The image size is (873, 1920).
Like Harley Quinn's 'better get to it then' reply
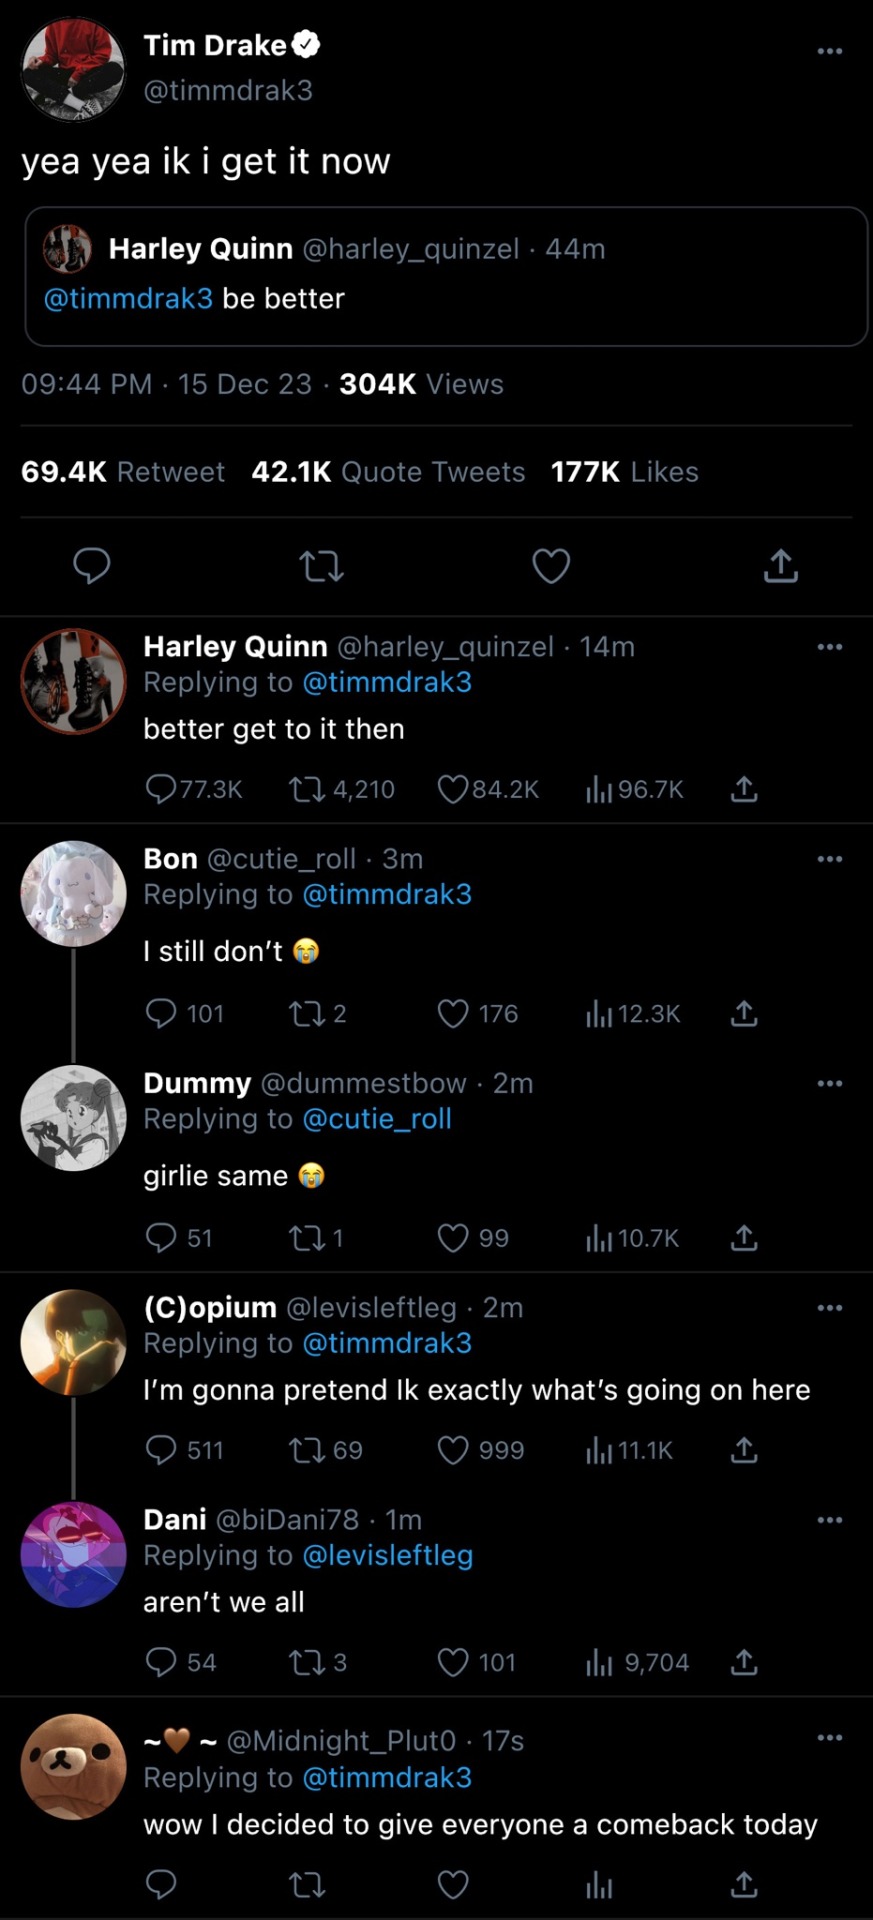pyautogui.click(x=453, y=790)
